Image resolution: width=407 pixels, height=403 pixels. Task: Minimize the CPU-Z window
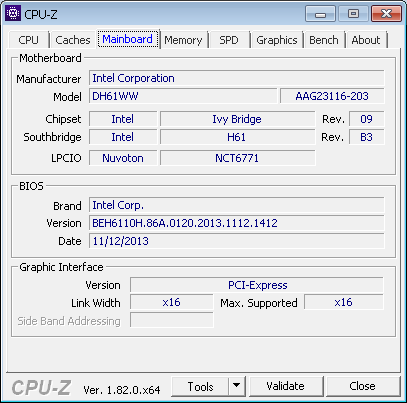click(x=320, y=14)
